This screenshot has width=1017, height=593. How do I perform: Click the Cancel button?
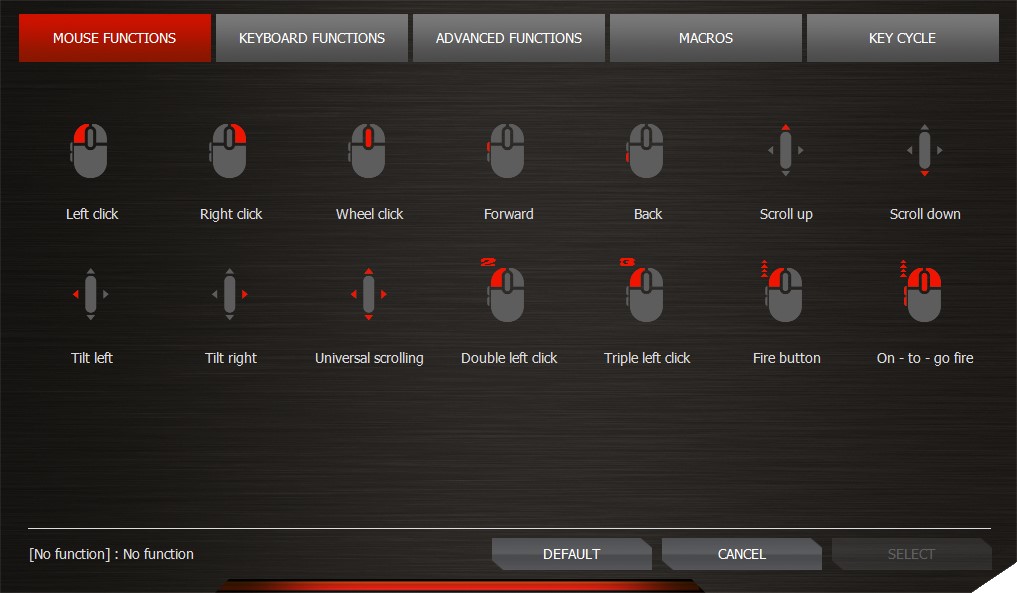coord(741,554)
